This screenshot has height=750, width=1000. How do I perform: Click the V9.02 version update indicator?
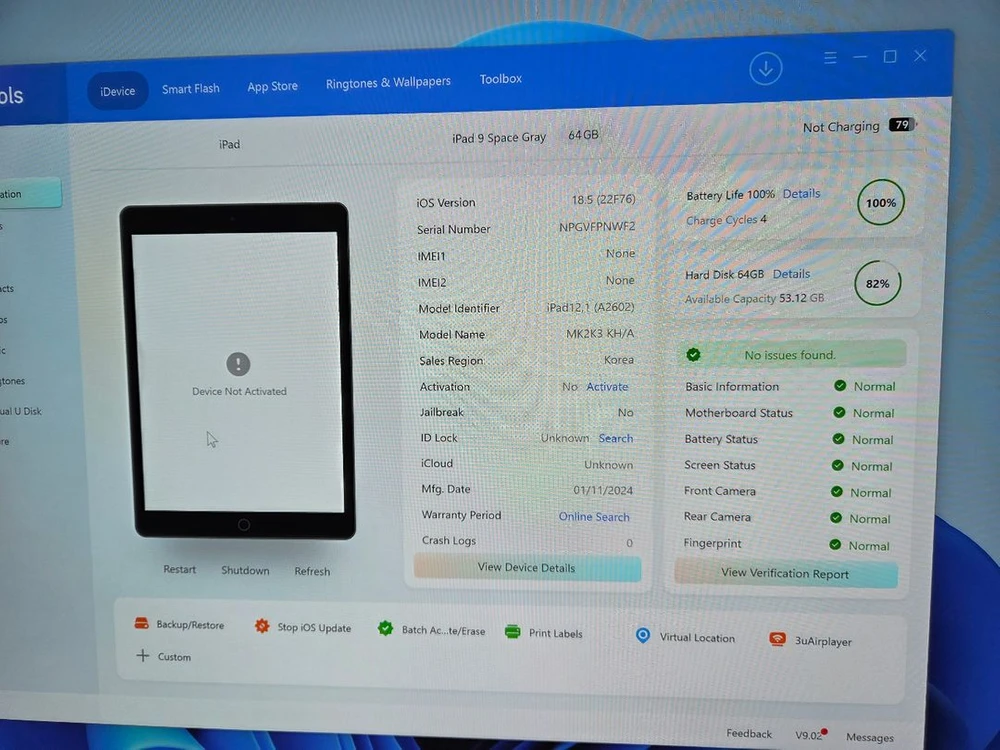[810, 735]
